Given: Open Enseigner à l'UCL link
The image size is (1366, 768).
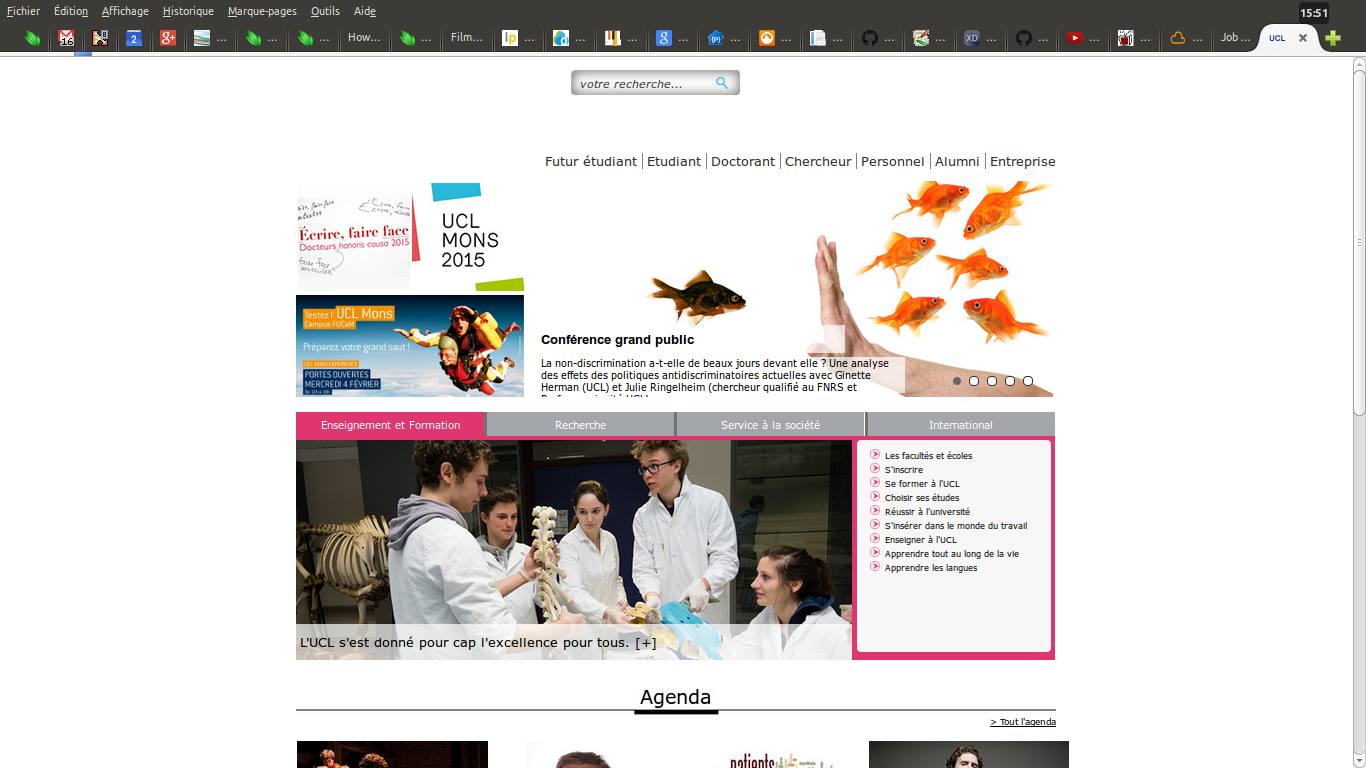Looking at the screenshot, I should [x=921, y=539].
